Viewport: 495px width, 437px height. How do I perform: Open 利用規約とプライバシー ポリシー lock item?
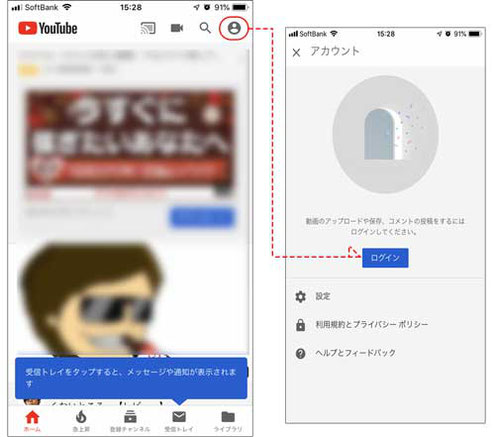[x=385, y=324]
